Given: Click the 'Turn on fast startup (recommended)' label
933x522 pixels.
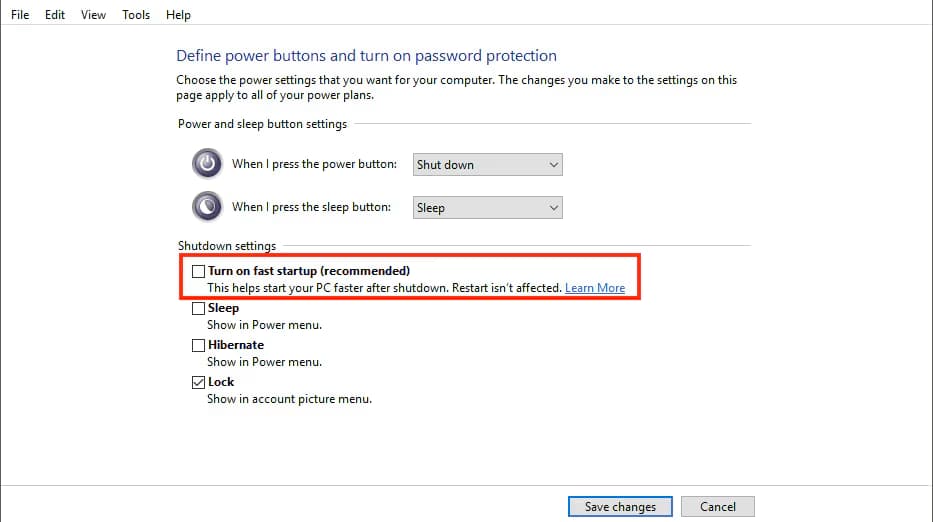Looking at the screenshot, I should click(309, 271).
